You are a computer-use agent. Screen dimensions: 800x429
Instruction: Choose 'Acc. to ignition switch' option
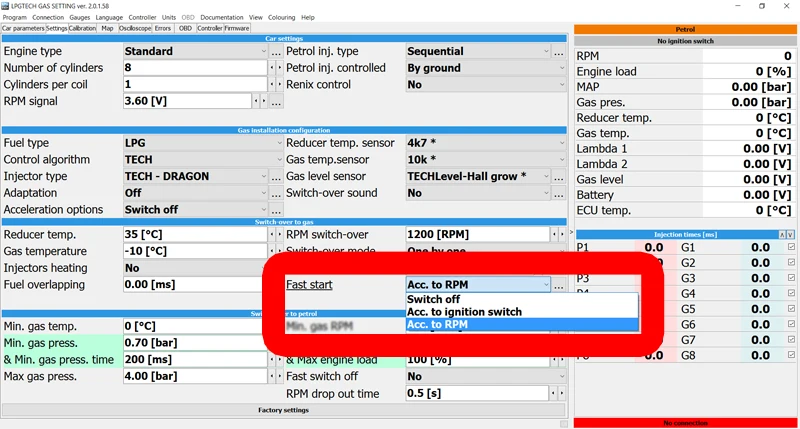(522, 312)
